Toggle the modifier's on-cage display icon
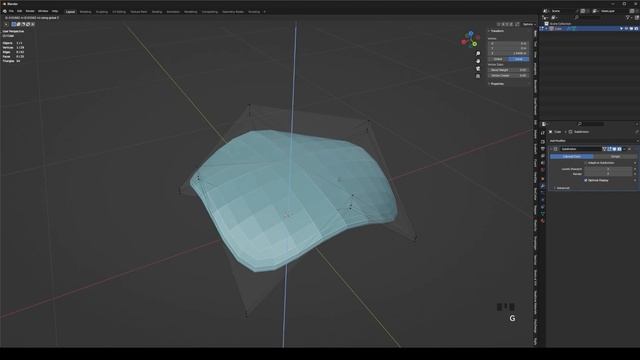640x360 pixels. click(604, 149)
